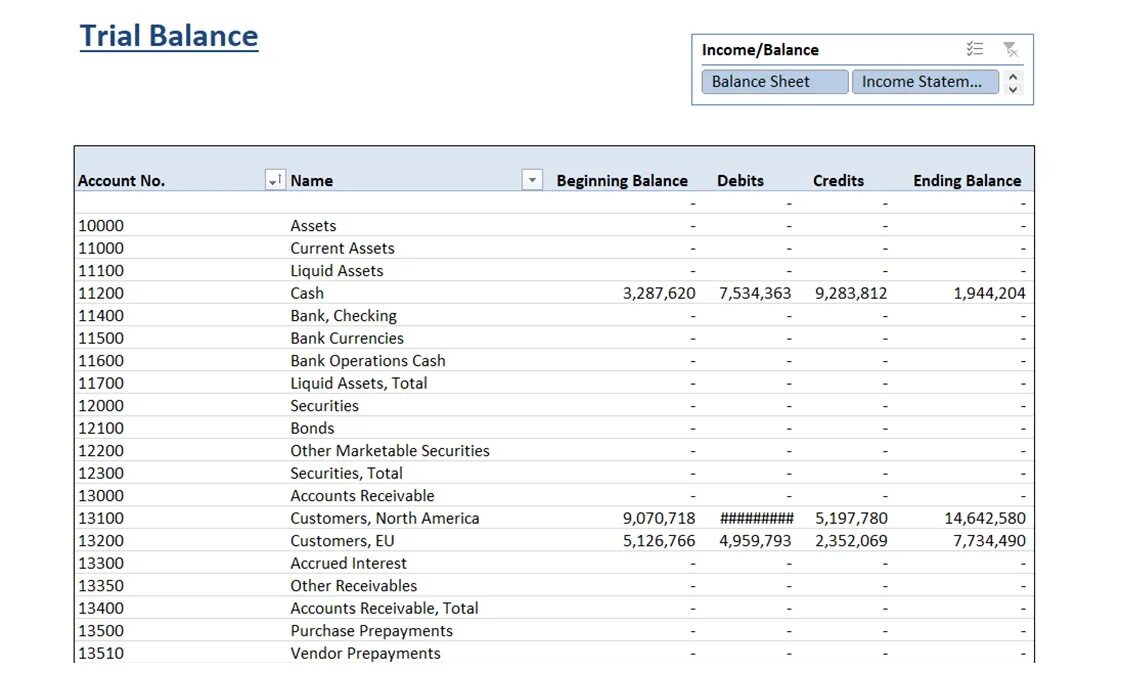Select the overflowed ######### debits cell
This screenshot has width=1140, height=687.
757,518
